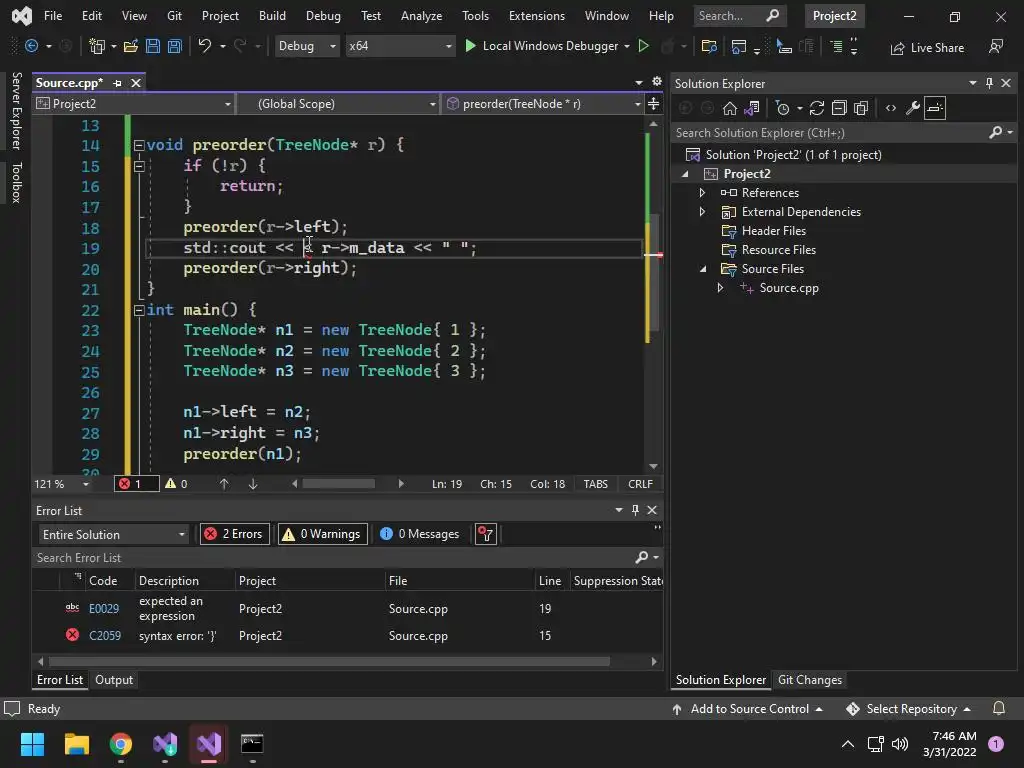This screenshot has height=768, width=1024.
Task: Open the Analyze menu
Action: click(421, 16)
